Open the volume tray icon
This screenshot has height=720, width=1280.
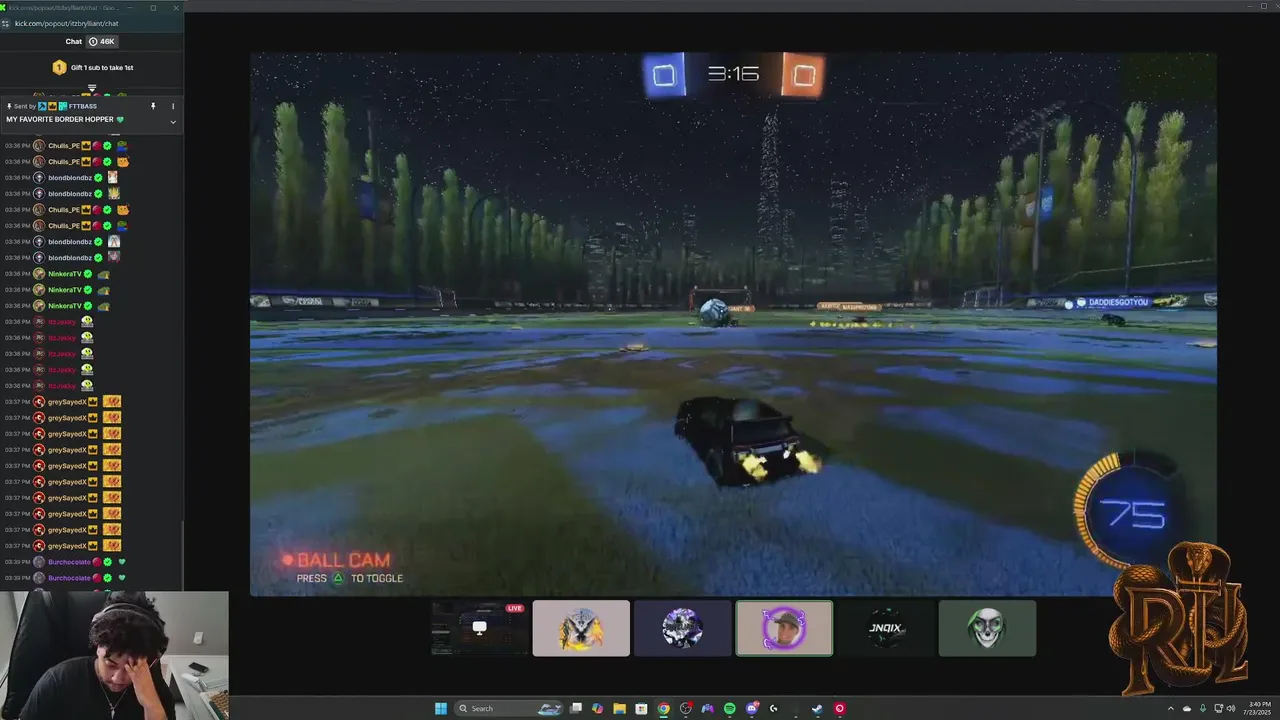click(1230, 708)
